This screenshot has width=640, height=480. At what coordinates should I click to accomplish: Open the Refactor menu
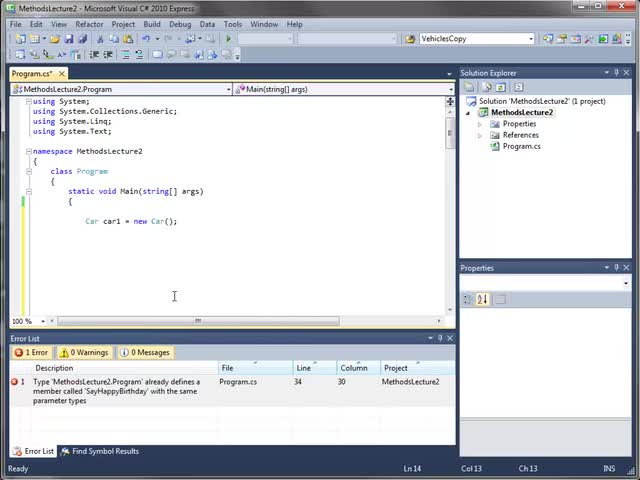point(88,24)
